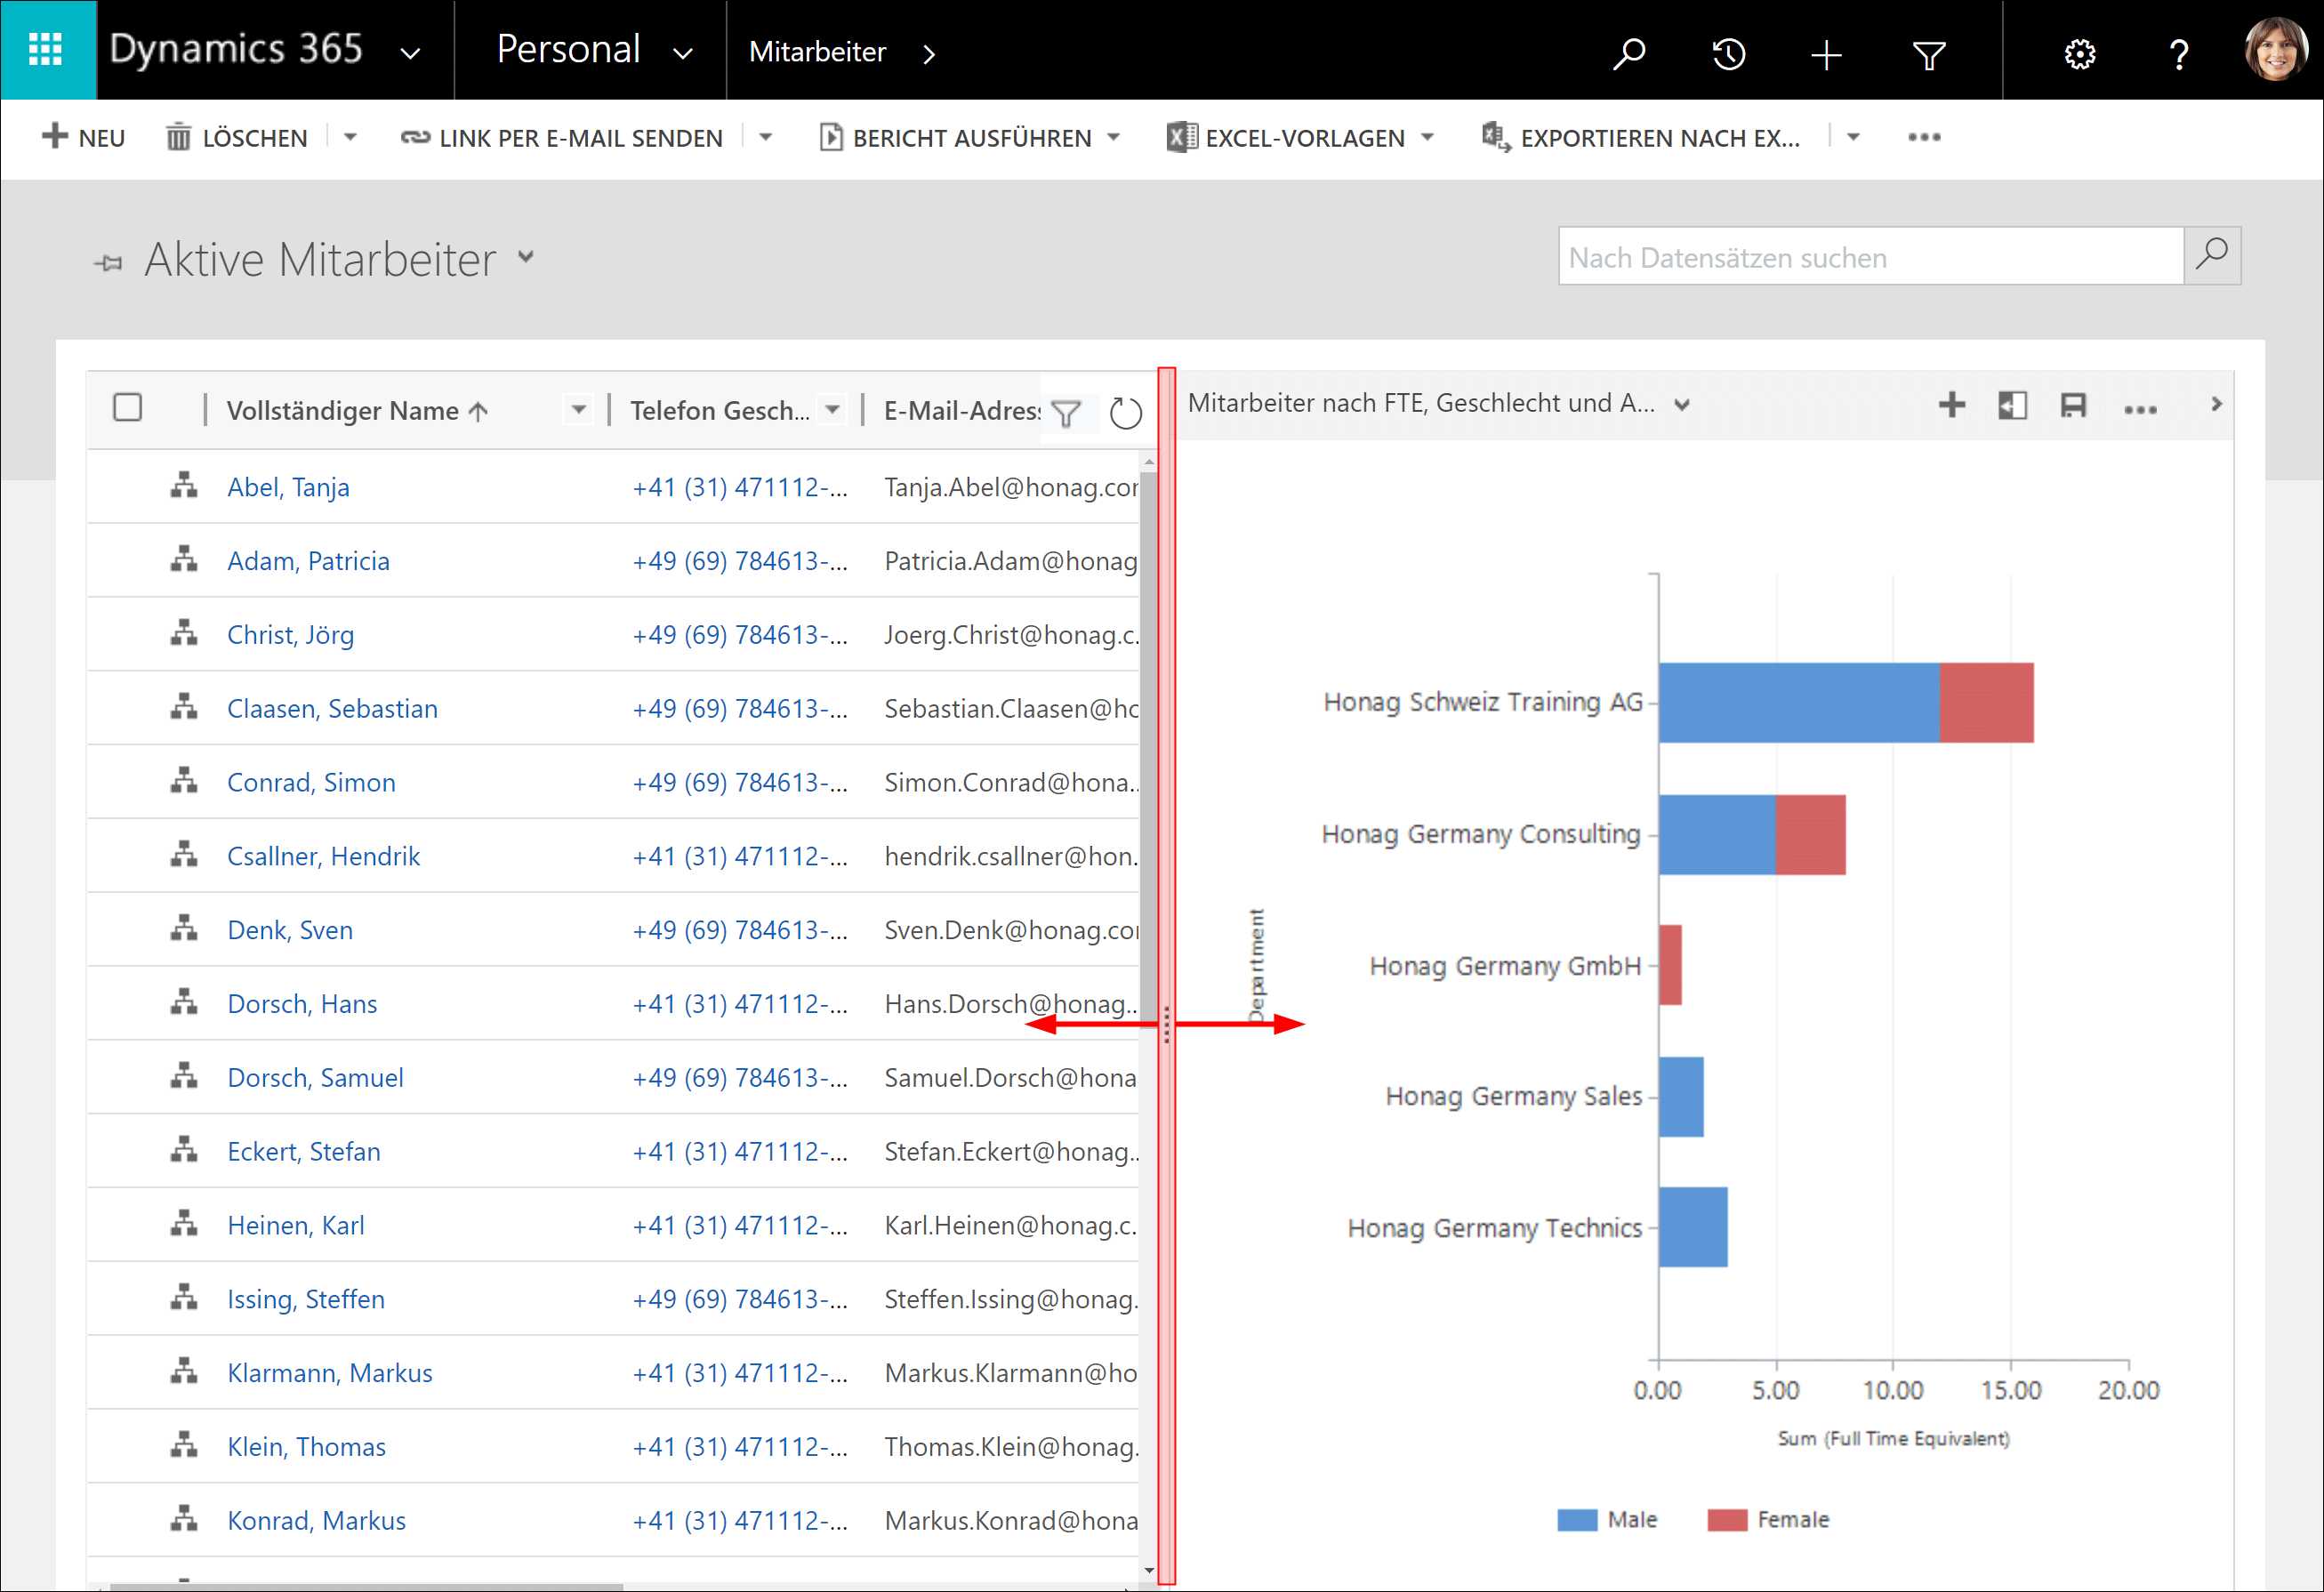
Task: Open record Claasen, Sebastian
Action: tap(332, 709)
